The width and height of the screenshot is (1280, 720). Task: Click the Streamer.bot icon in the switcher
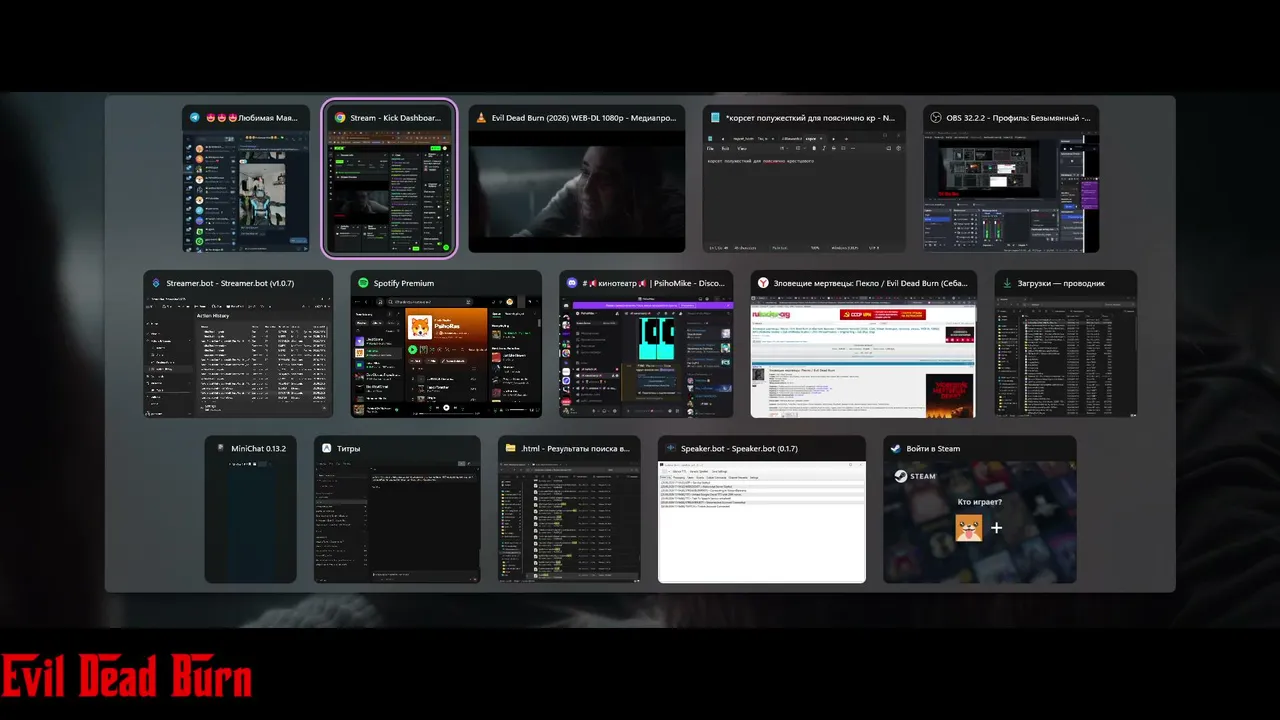pos(156,283)
